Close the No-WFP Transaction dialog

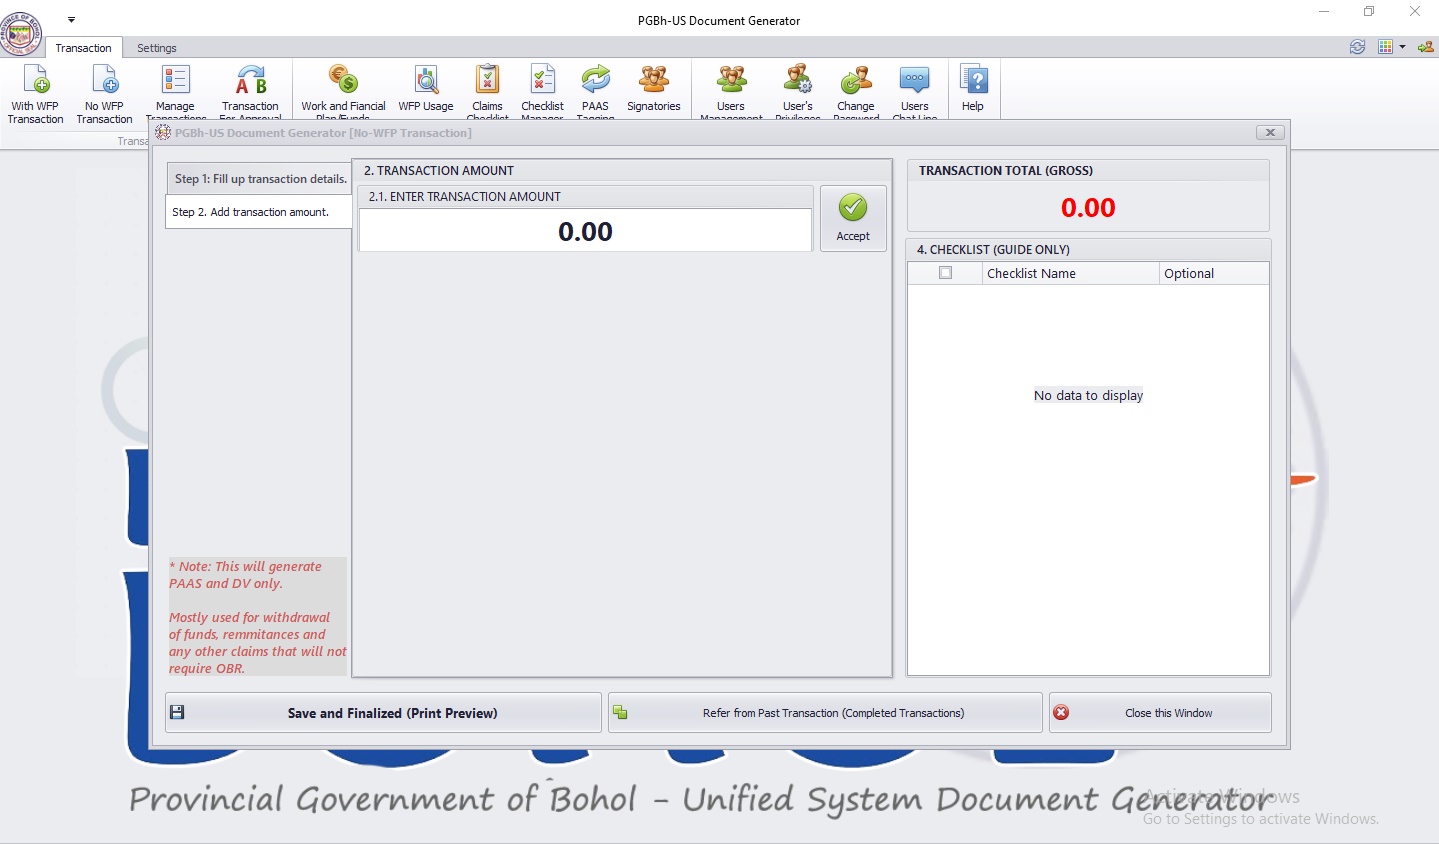[x=1270, y=132]
